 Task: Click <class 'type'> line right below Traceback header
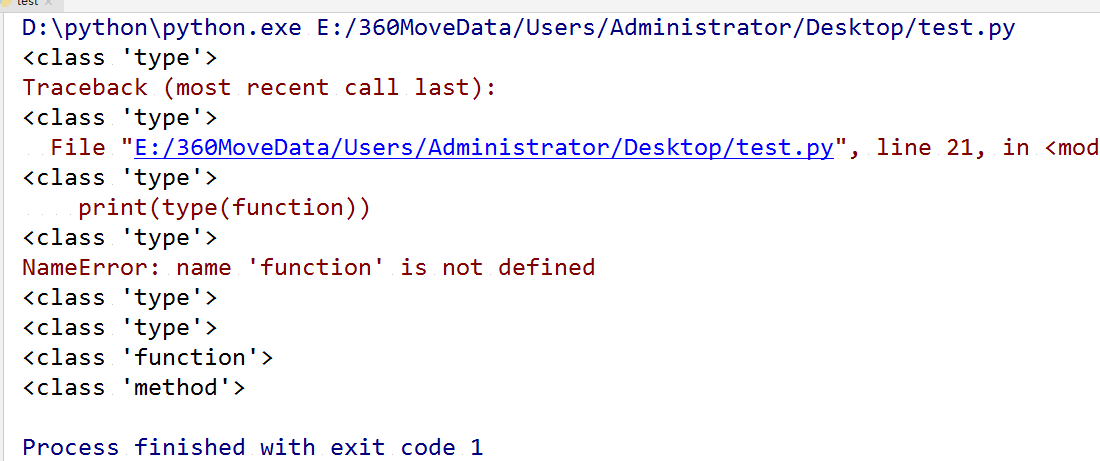pyautogui.click(x=120, y=117)
